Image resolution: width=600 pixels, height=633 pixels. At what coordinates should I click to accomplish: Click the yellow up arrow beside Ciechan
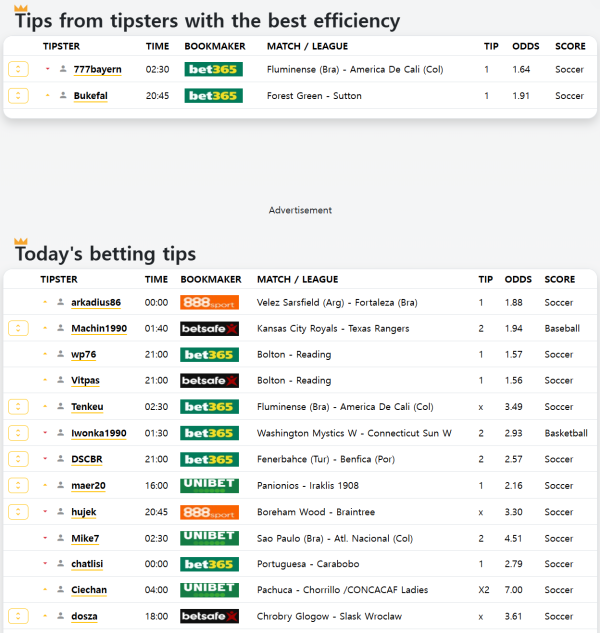(x=45, y=590)
